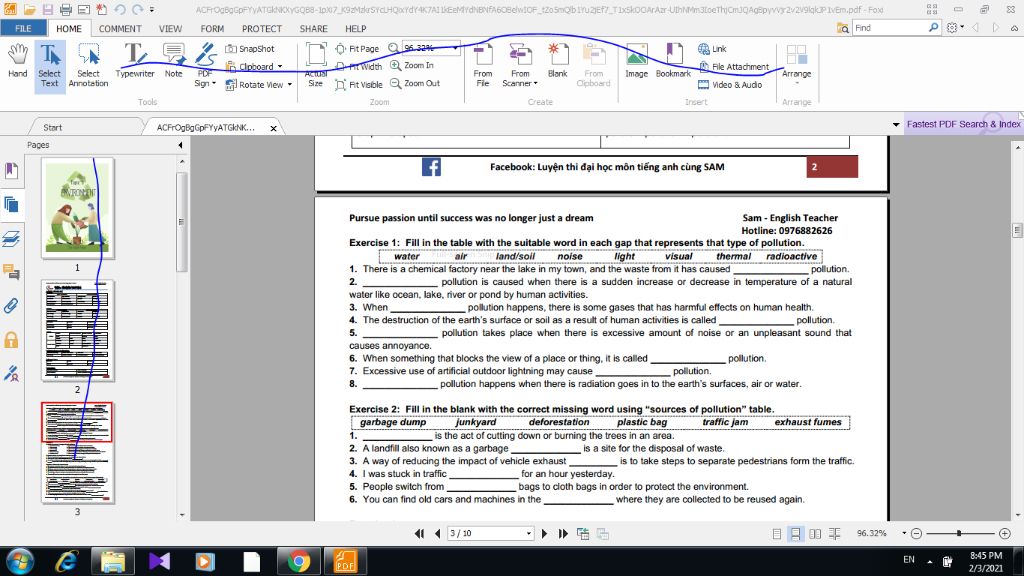Click the zoom slider minus button

coord(916,534)
